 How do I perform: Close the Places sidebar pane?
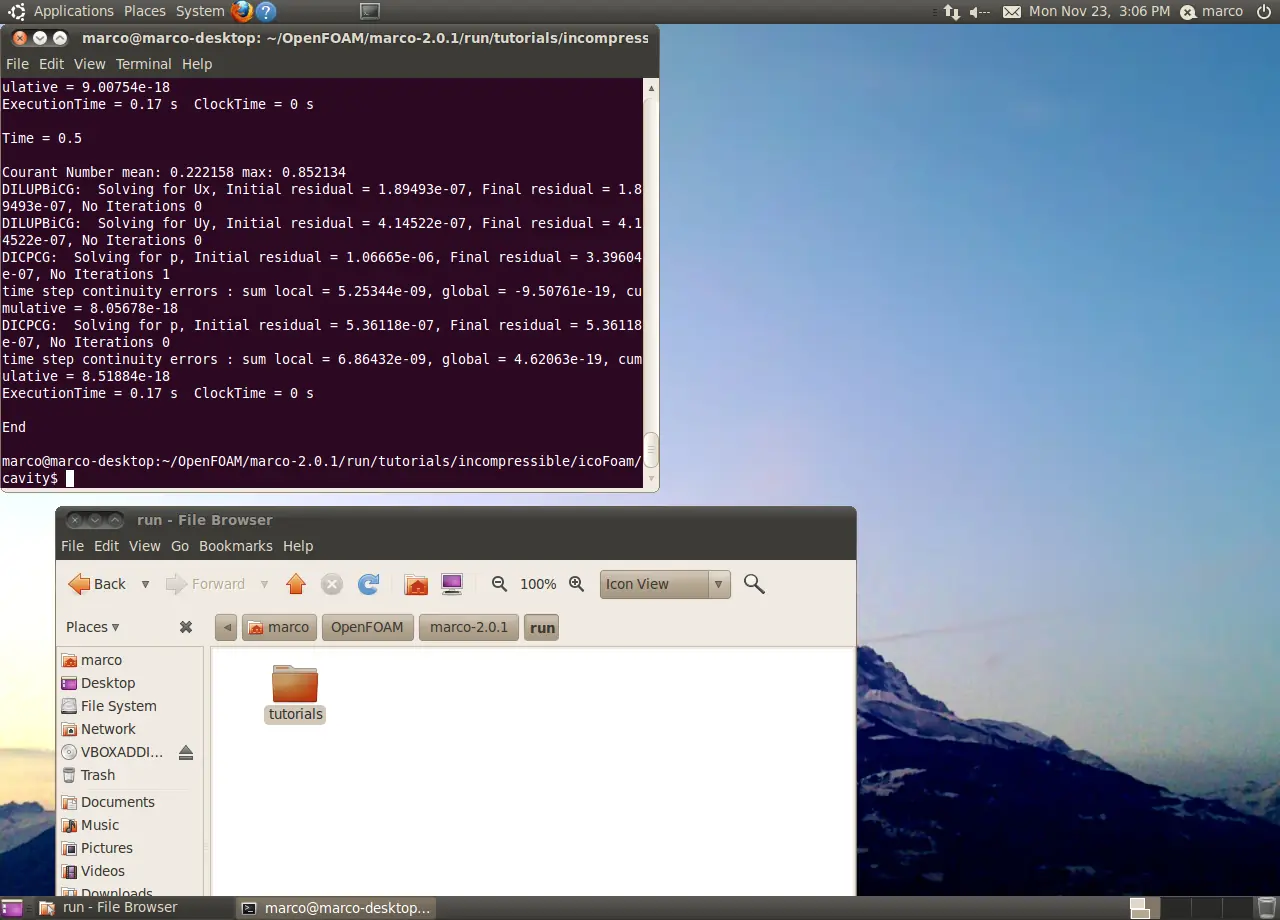(186, 627)
